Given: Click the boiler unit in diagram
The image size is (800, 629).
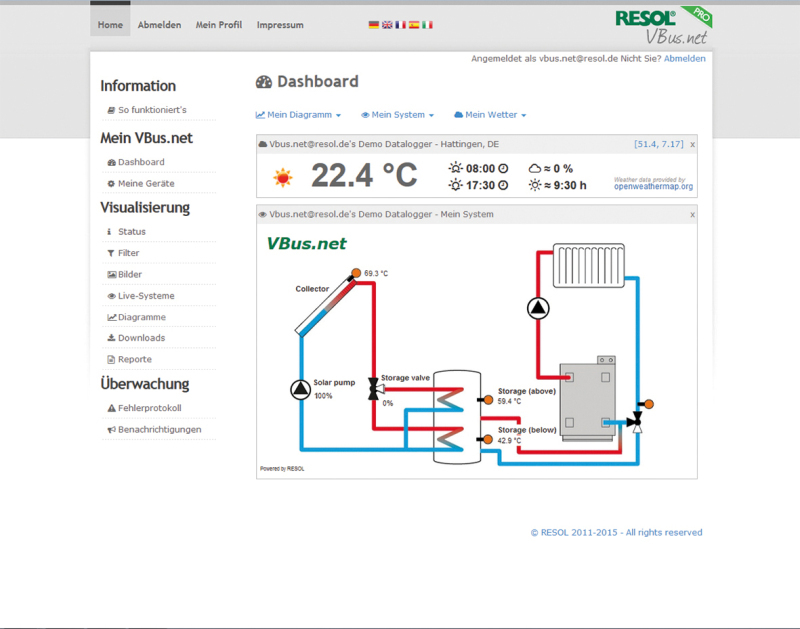Looking at the screenshot, I should [x=588, y=398].
